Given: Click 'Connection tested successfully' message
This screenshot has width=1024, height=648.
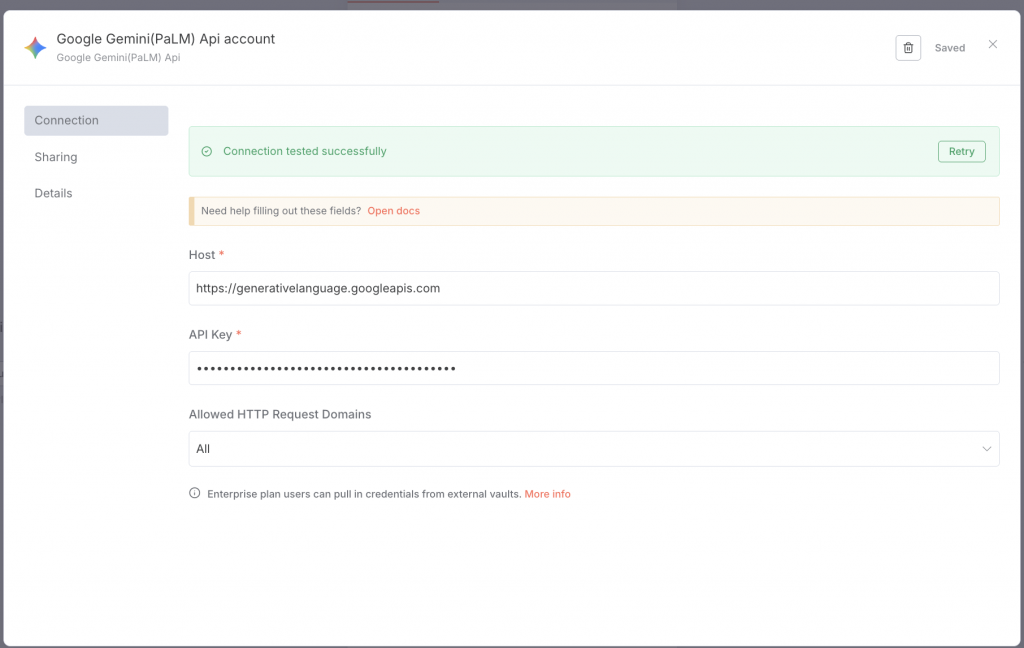Looking at the screenshot, I should click(x=305, y=152).
